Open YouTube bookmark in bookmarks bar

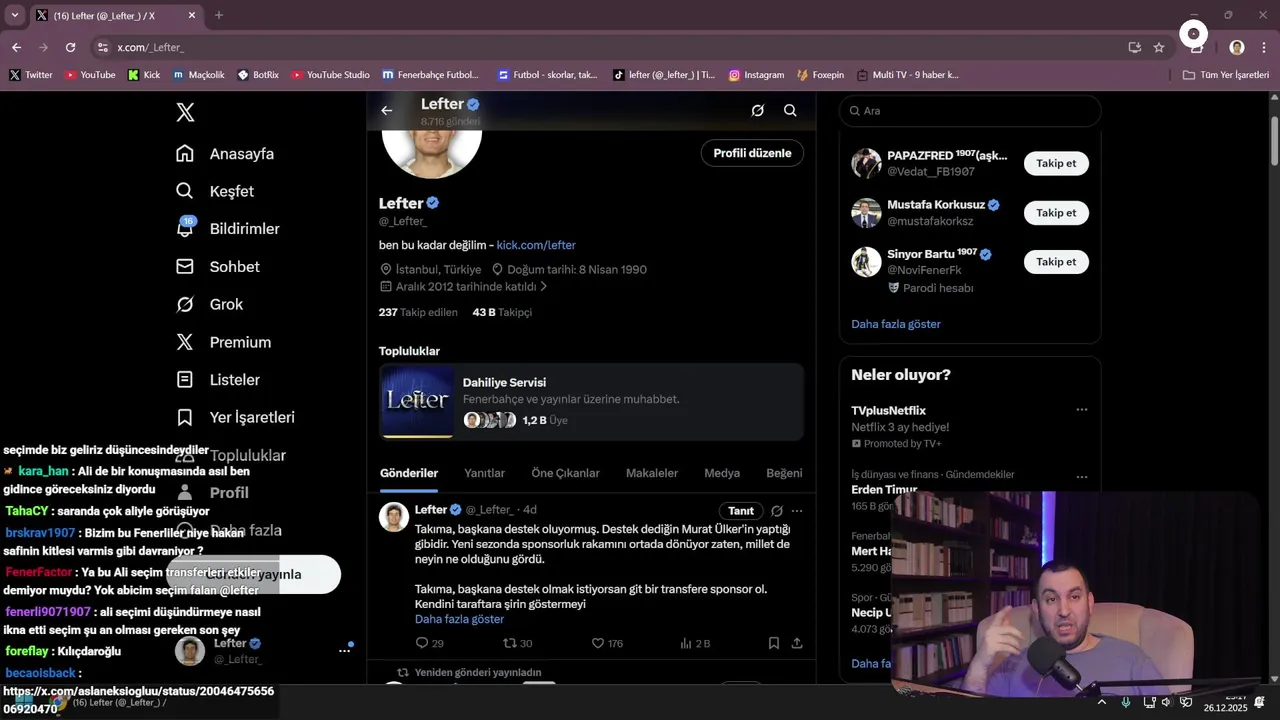[x=90, y=75]
